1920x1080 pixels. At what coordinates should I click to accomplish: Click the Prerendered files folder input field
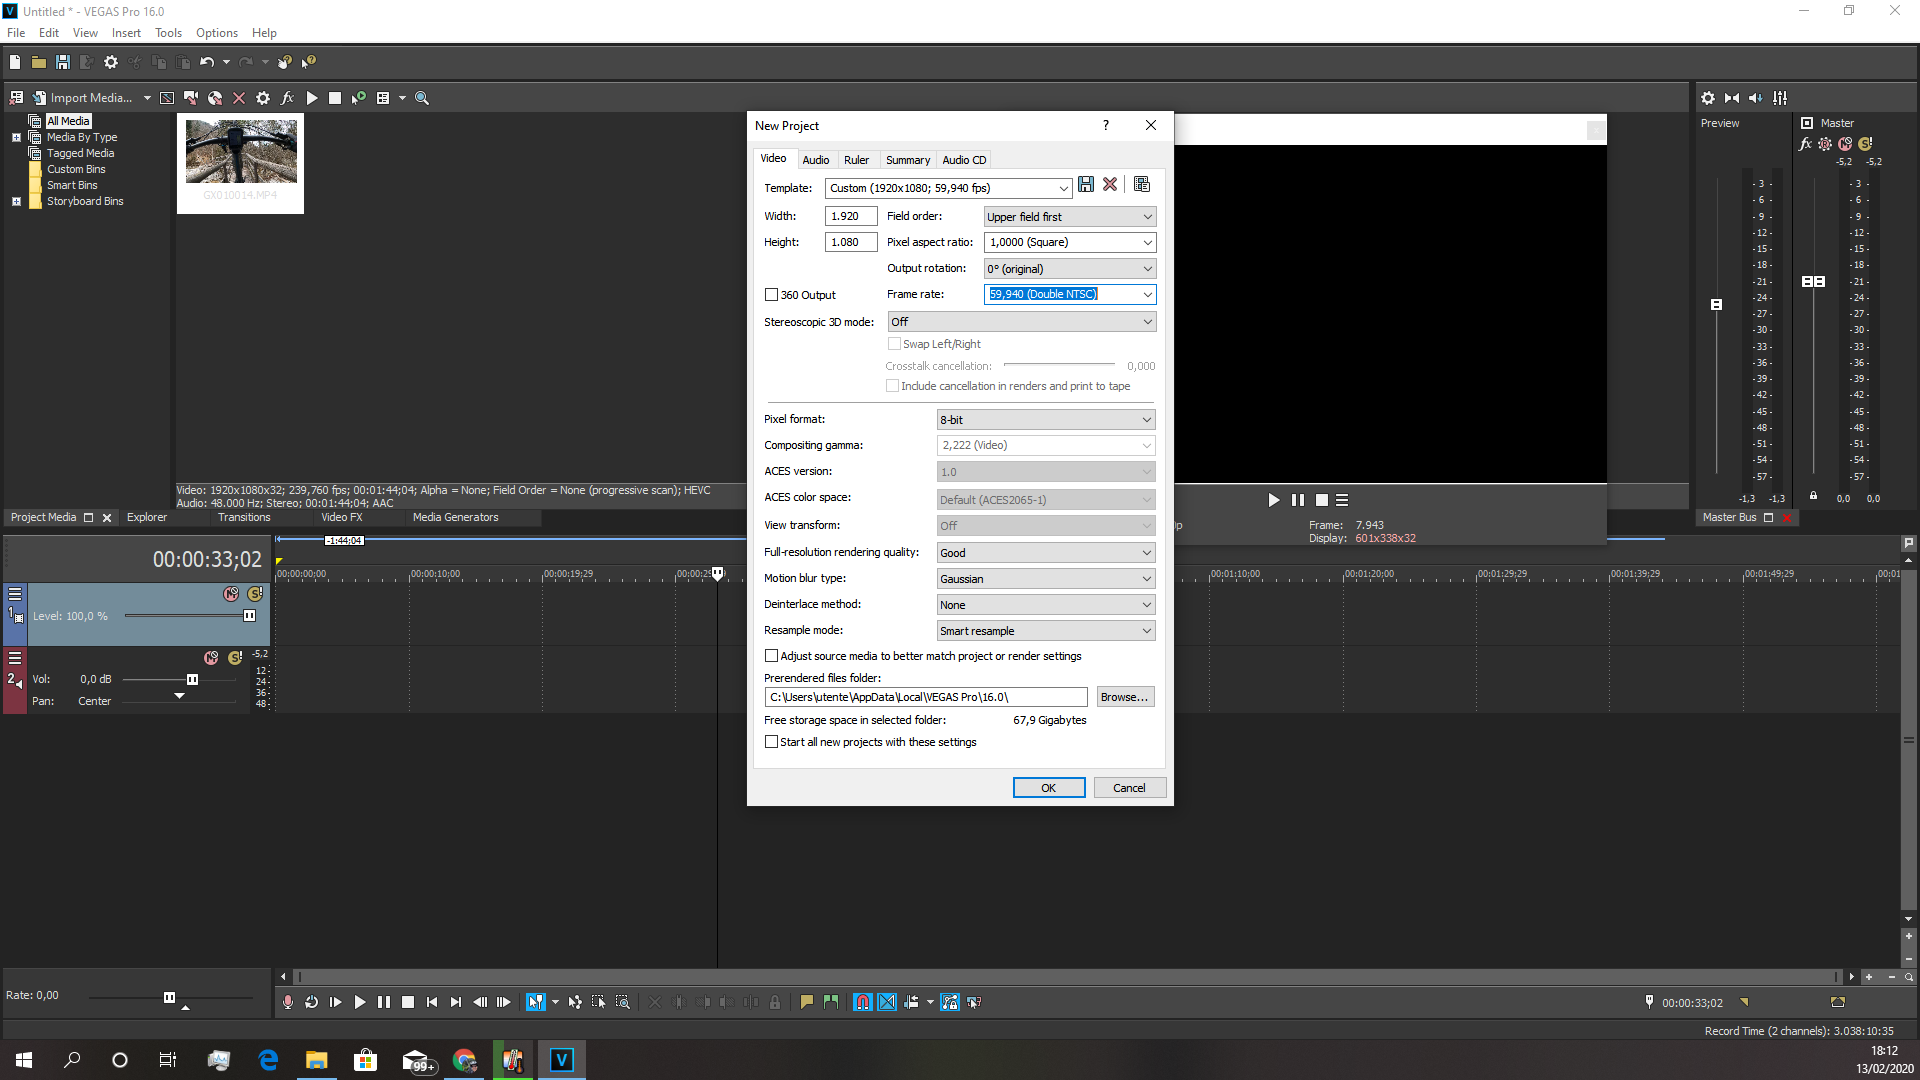point(926,696)
